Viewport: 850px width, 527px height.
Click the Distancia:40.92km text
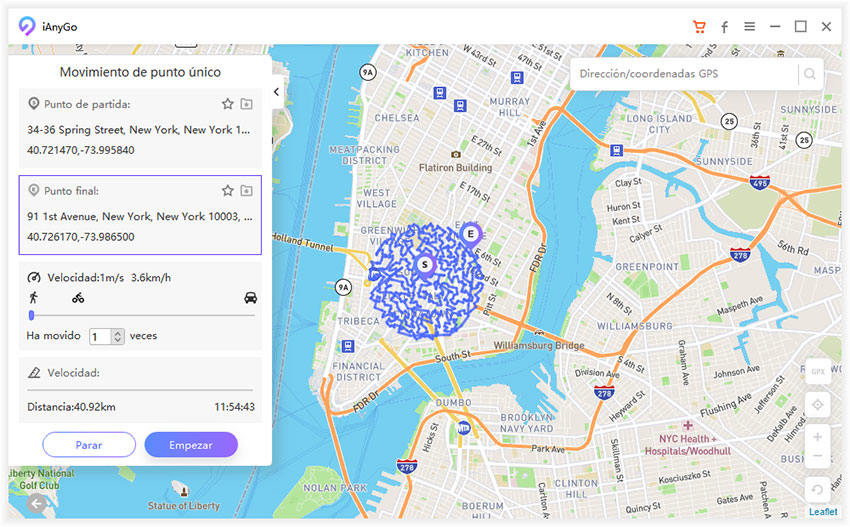click(x=71, y=407)
